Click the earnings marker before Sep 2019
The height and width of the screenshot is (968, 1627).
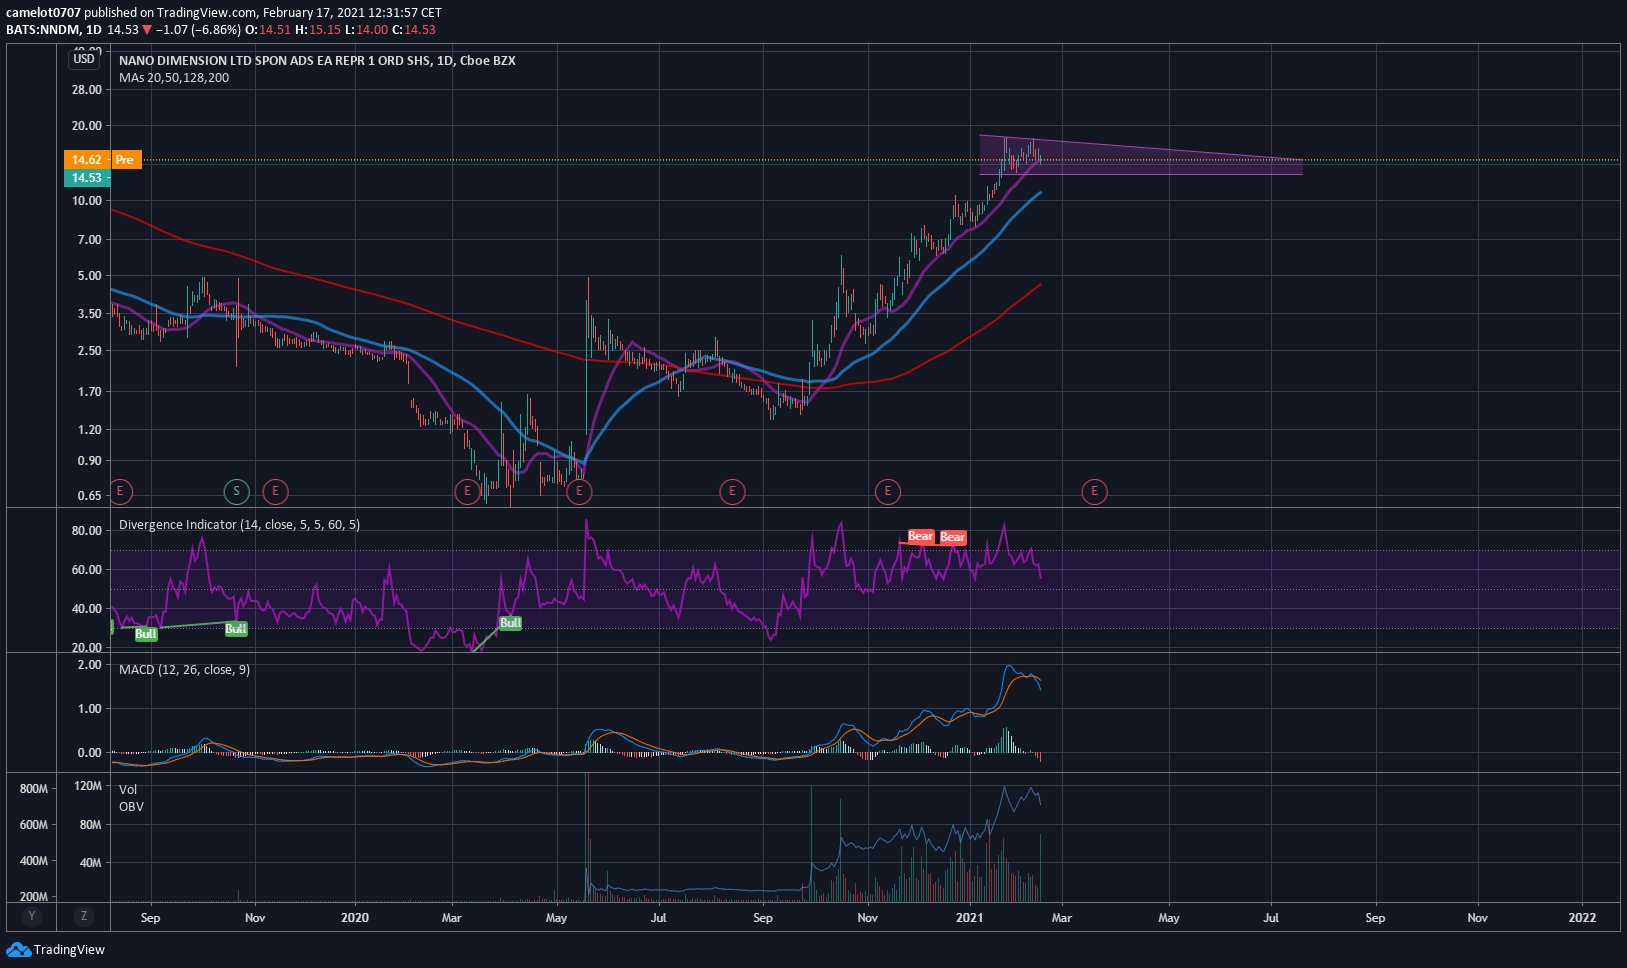(120, 491)
